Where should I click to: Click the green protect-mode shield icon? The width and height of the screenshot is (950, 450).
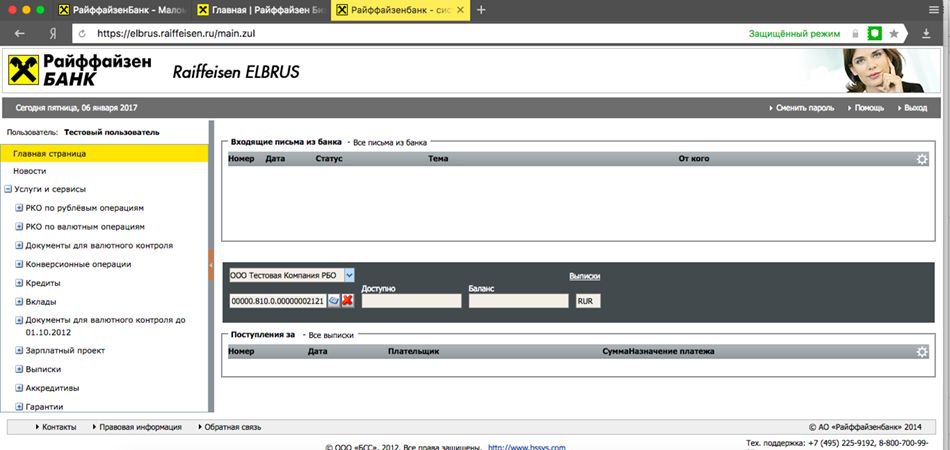coord(874,33)
